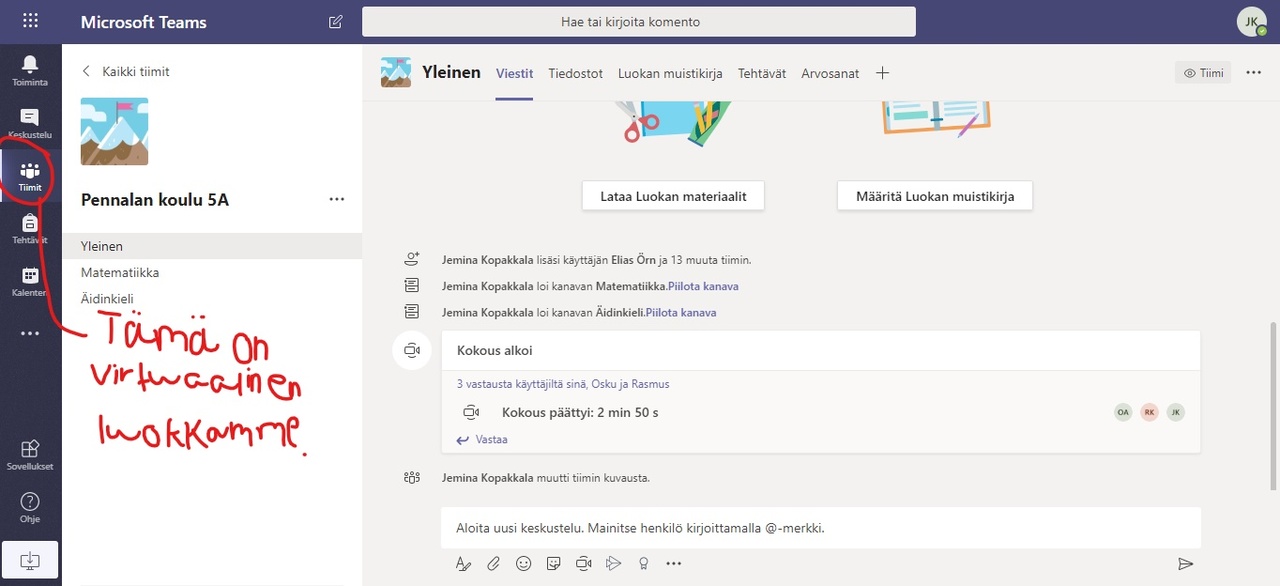Screen dimensions: 1280x586
Task: Expand the 3 vastausta replies
Action: 563,384
